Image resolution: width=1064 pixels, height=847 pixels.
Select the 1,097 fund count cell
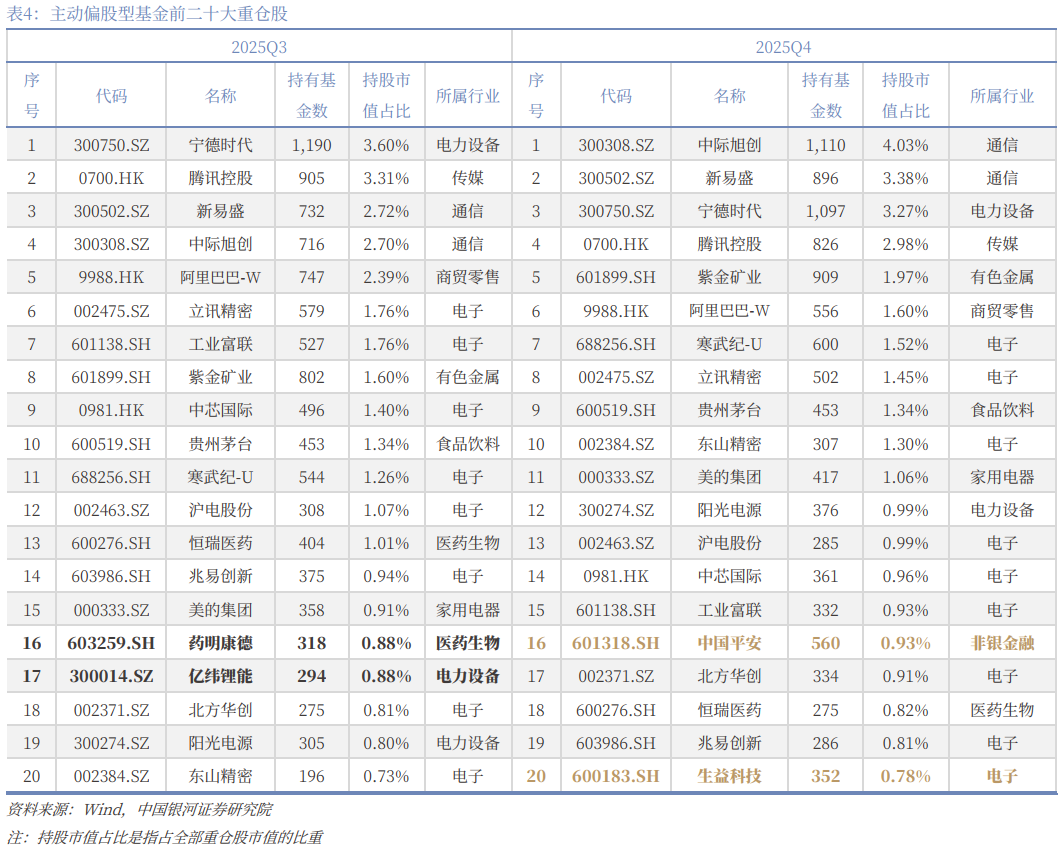(825, 211)
